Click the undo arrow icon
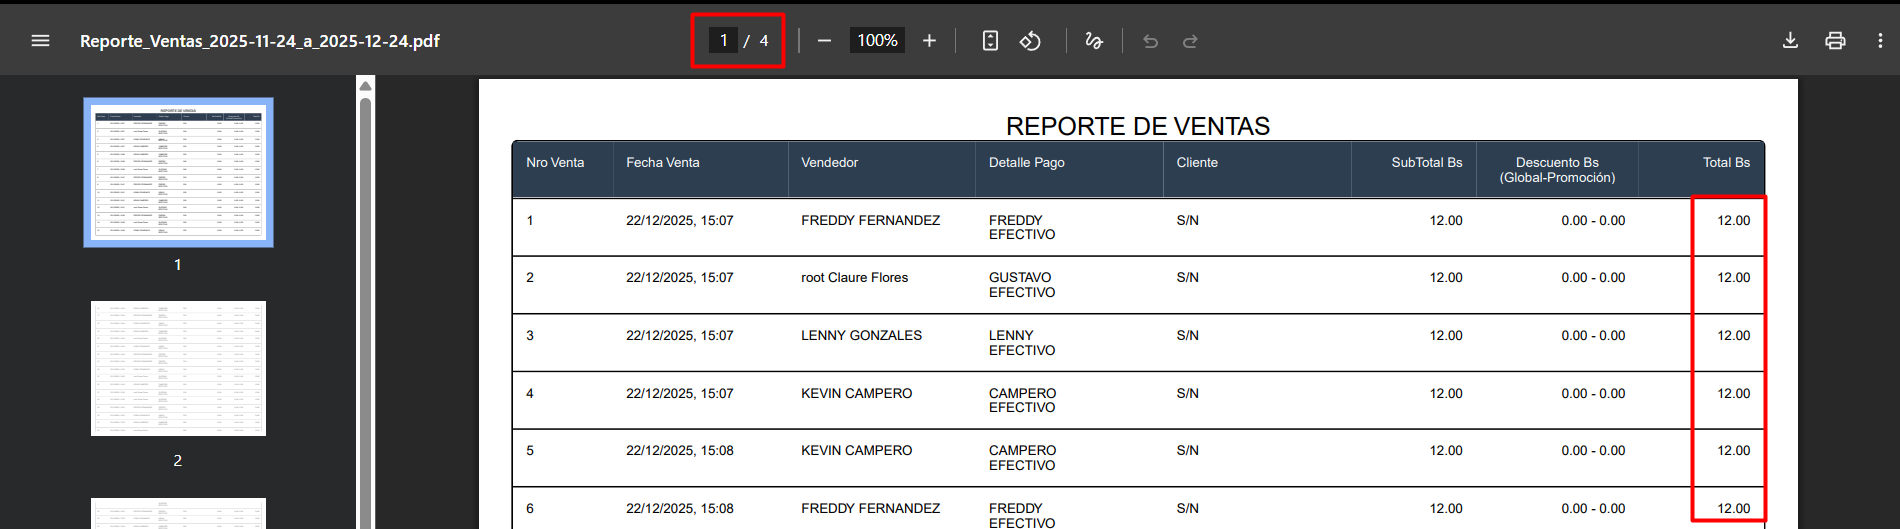 1150,41
